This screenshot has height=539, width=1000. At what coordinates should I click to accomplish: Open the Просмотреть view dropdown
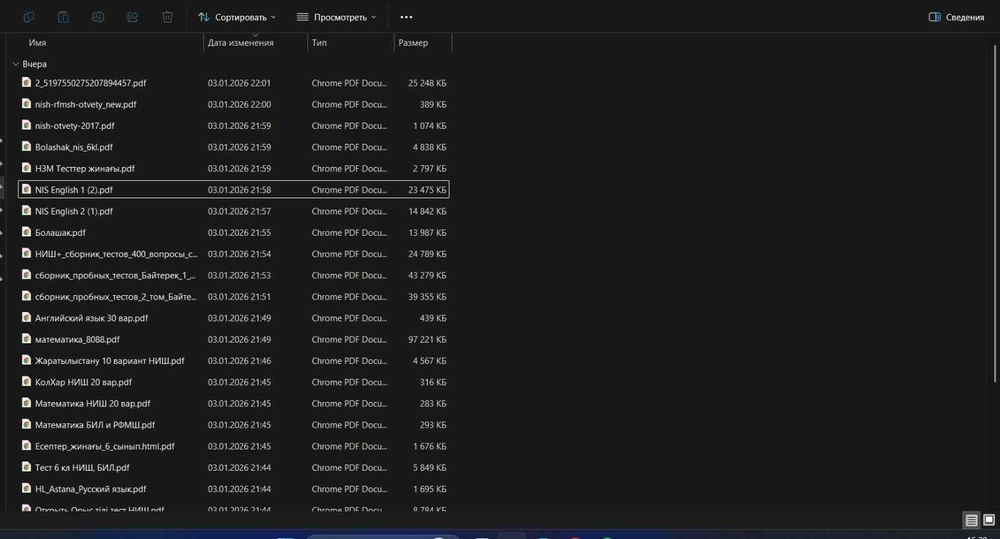pyautogui.click(x=337, y=17)
